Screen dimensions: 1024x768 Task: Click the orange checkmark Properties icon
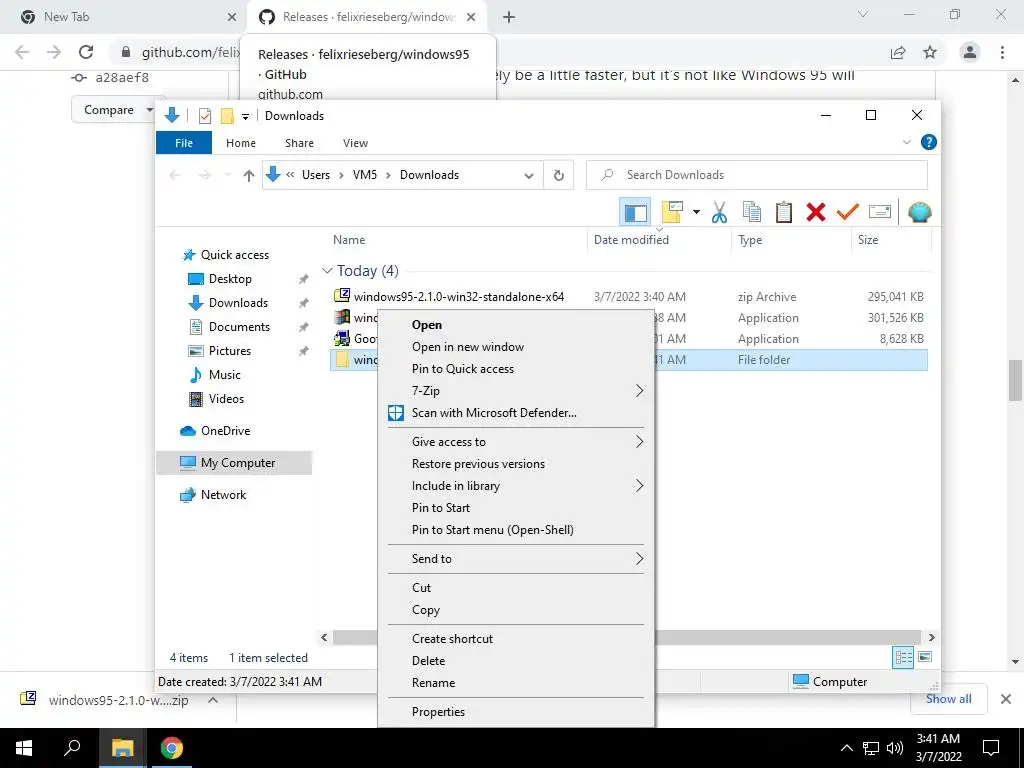click(848, 212)
